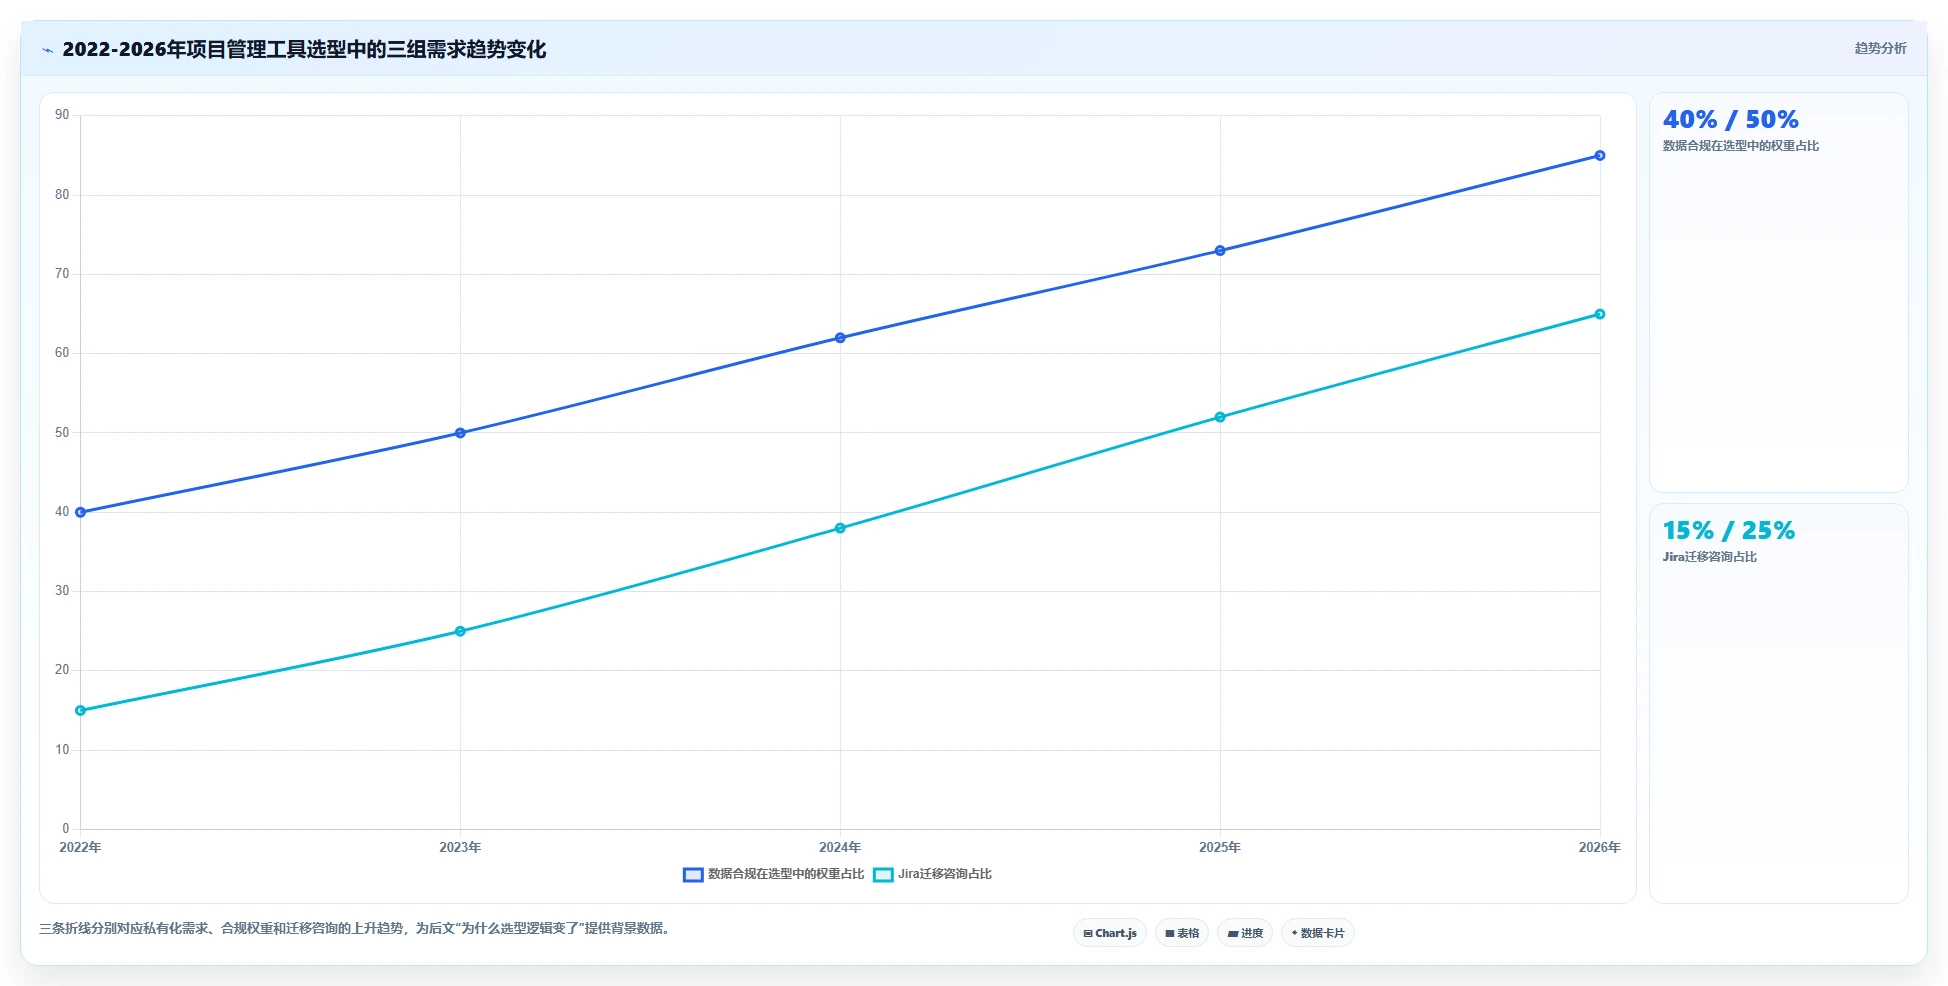Click the cyan legend color box

coord(883,875)
